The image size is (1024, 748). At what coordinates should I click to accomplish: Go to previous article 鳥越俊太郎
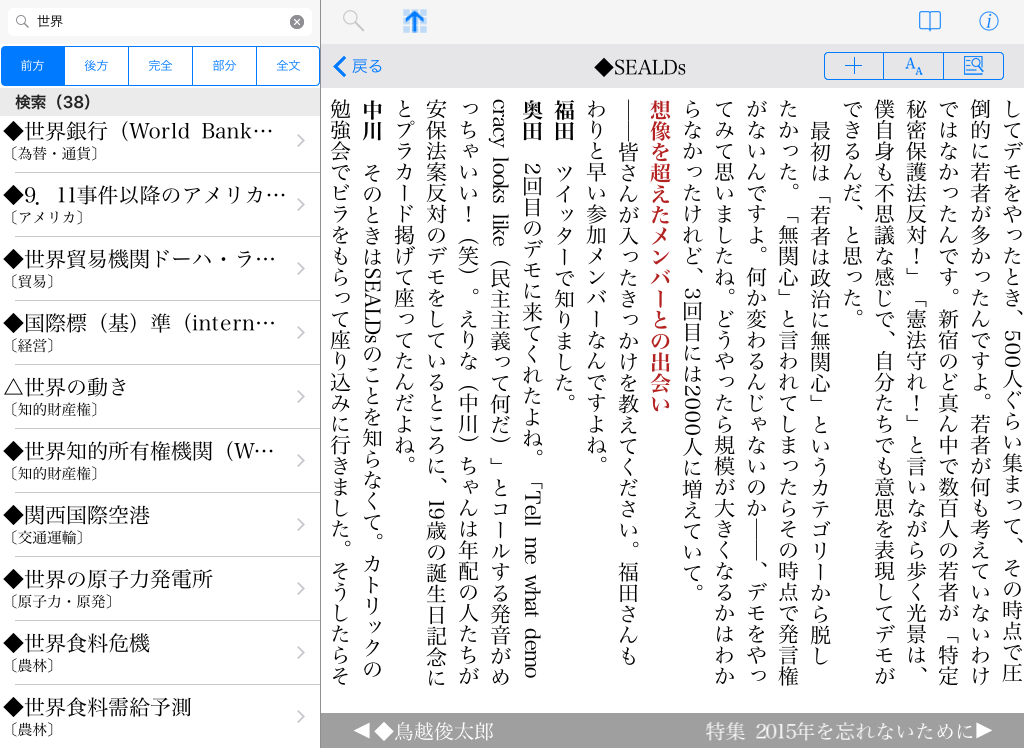point(423,731)
